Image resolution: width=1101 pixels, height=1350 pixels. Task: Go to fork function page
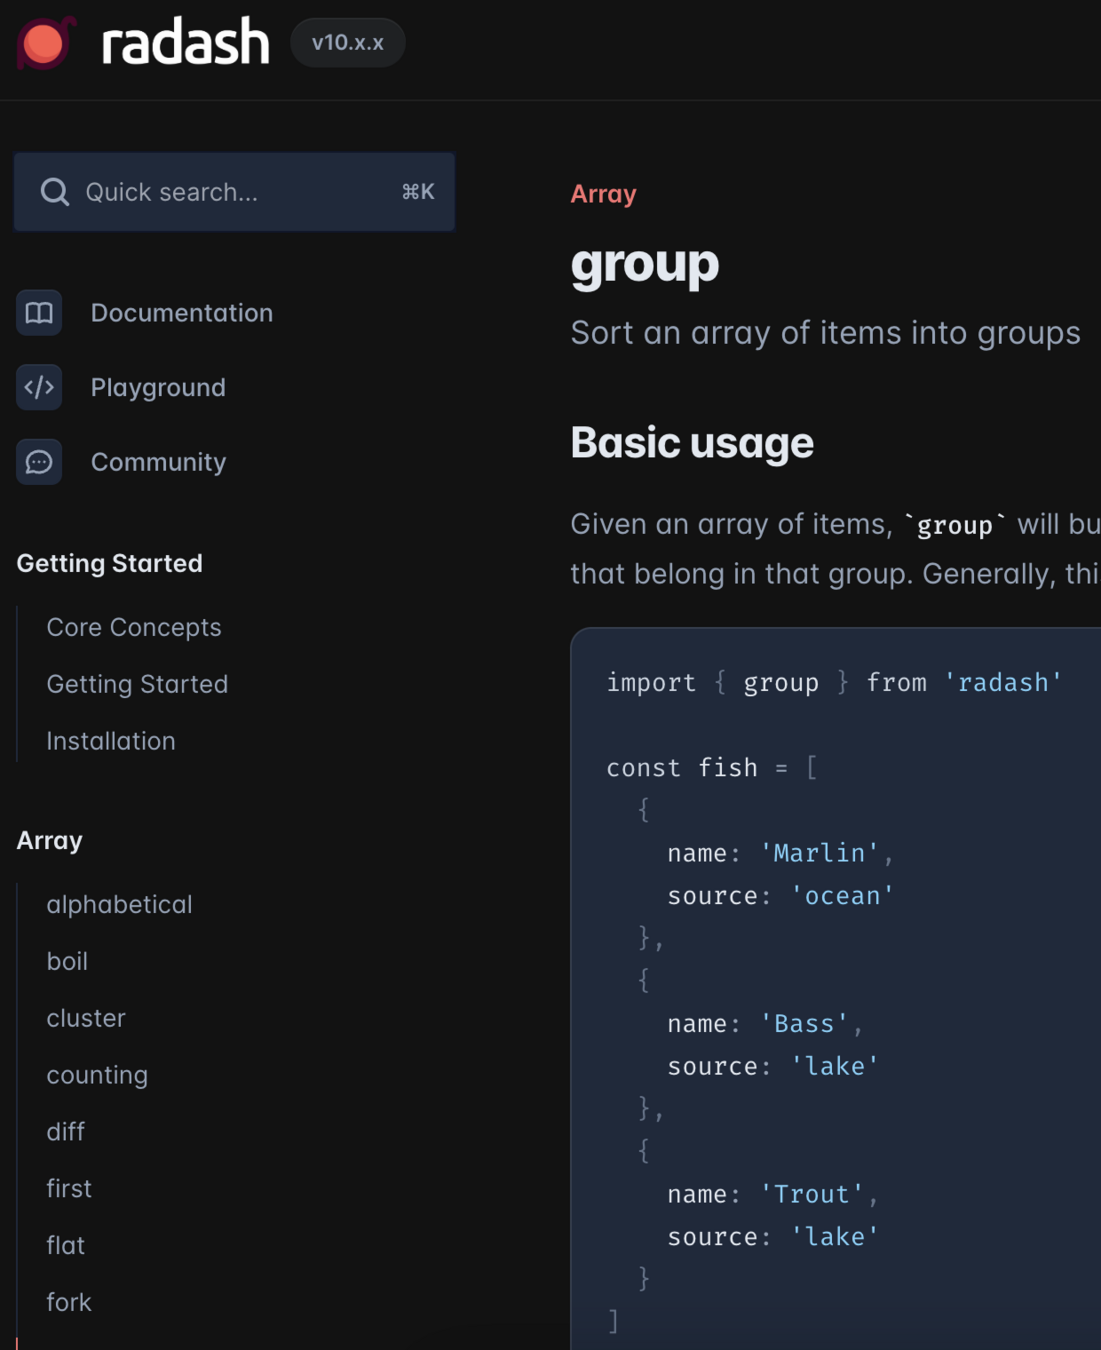[69, 1303]
